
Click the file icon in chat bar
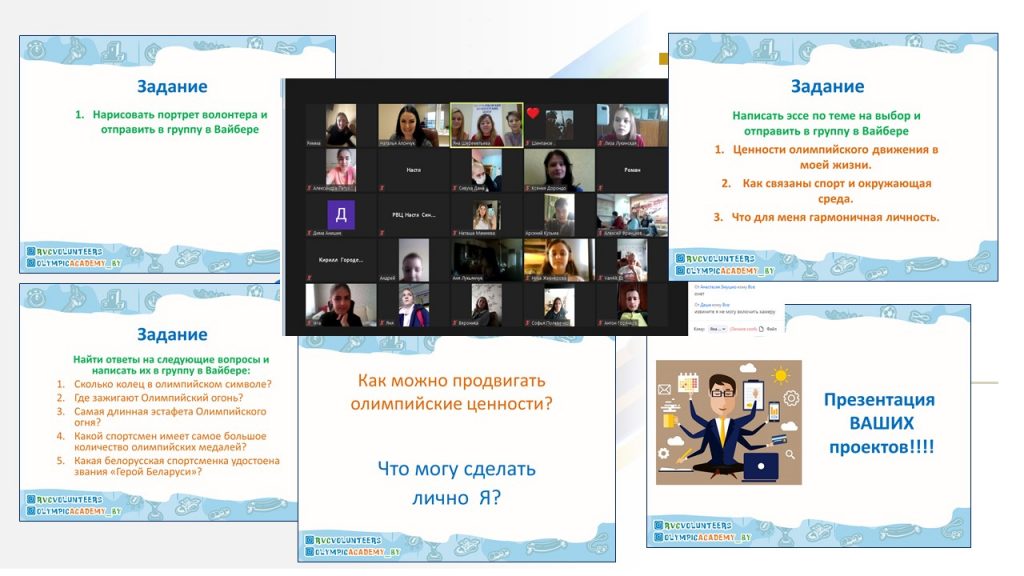[761, 328]
